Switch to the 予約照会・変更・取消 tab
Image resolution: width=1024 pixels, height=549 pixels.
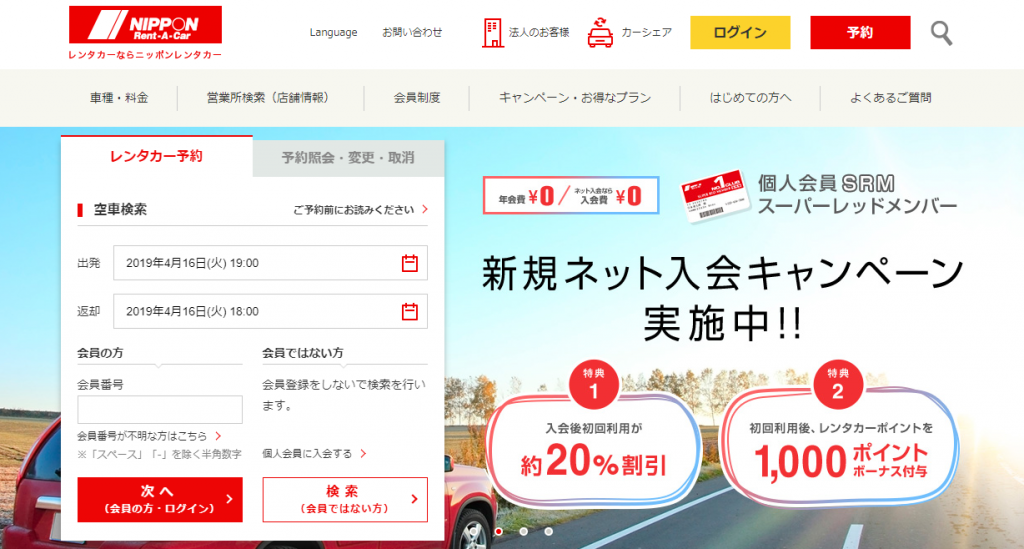348,157
